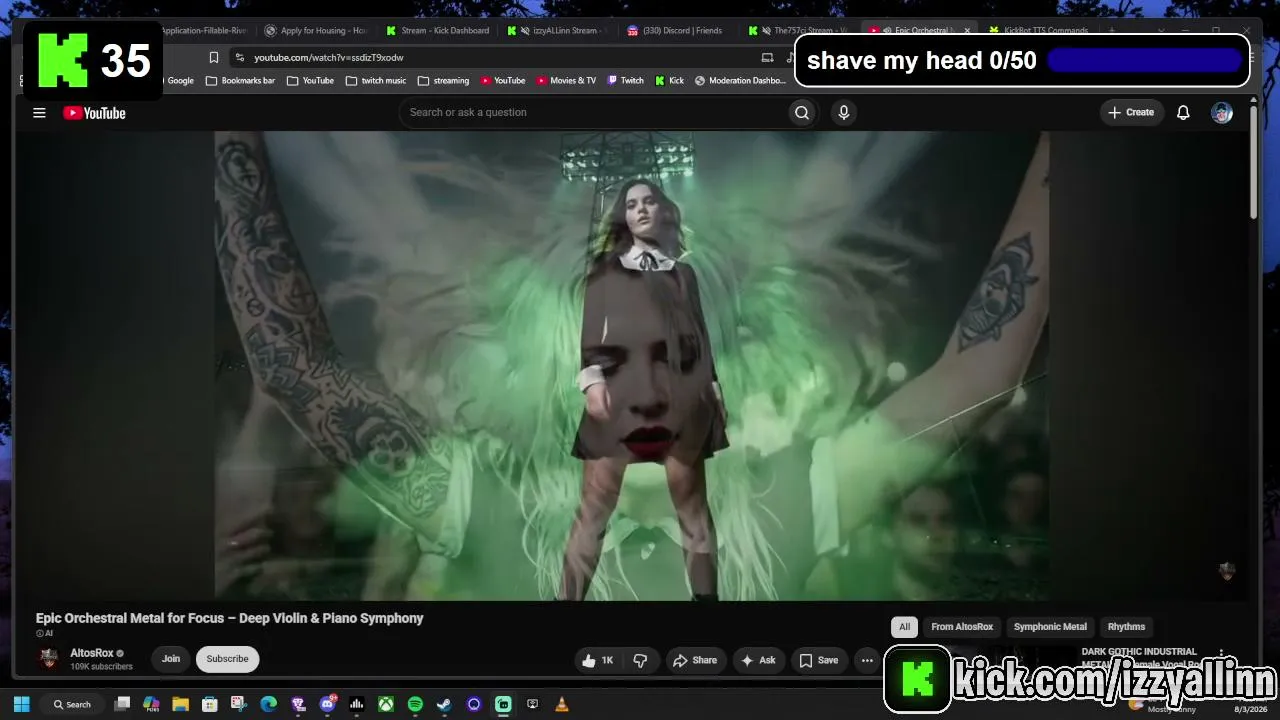
Task: Select the 'All' filter chip
Action: (x=904, y=627)
